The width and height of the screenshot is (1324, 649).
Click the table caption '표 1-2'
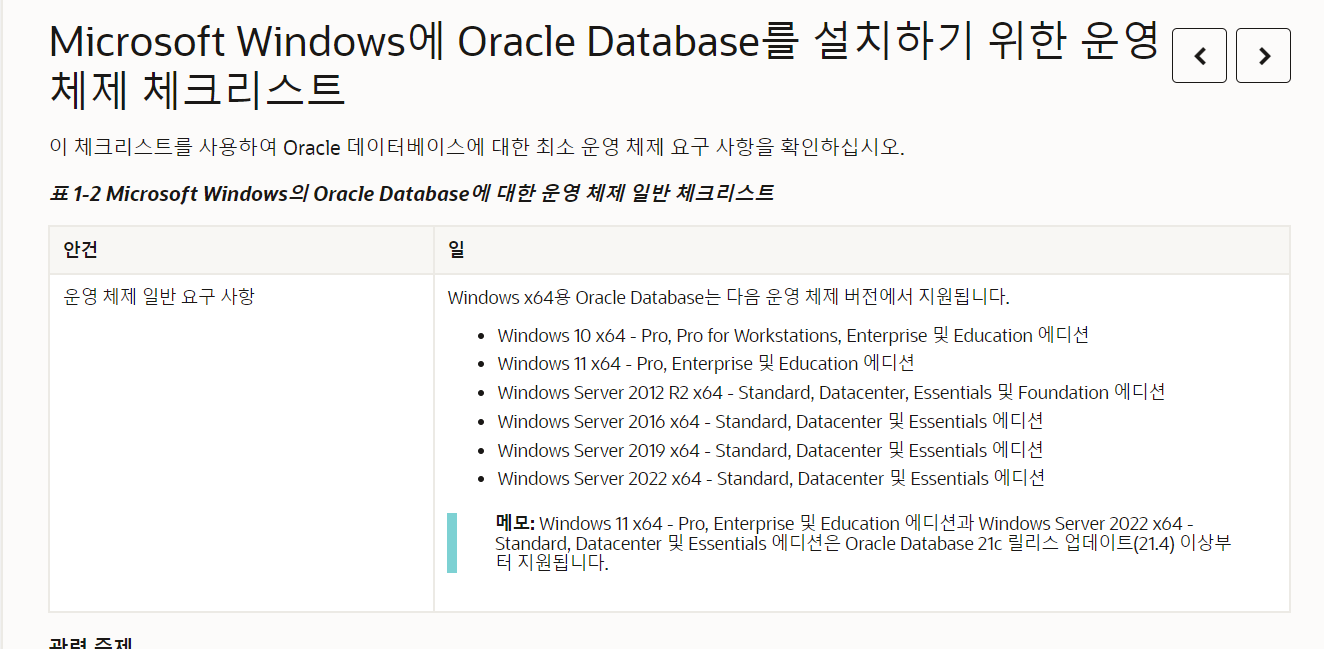[x=412, y=193]
